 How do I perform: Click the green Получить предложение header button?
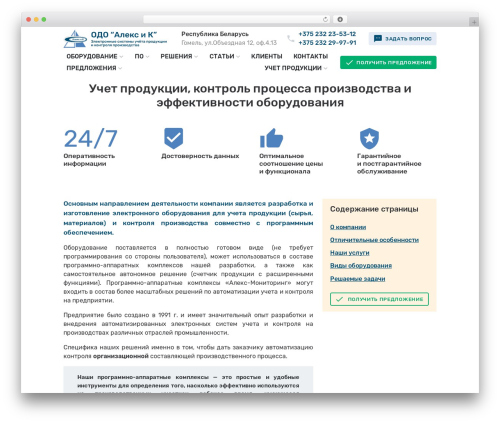(x=388, y=62)
